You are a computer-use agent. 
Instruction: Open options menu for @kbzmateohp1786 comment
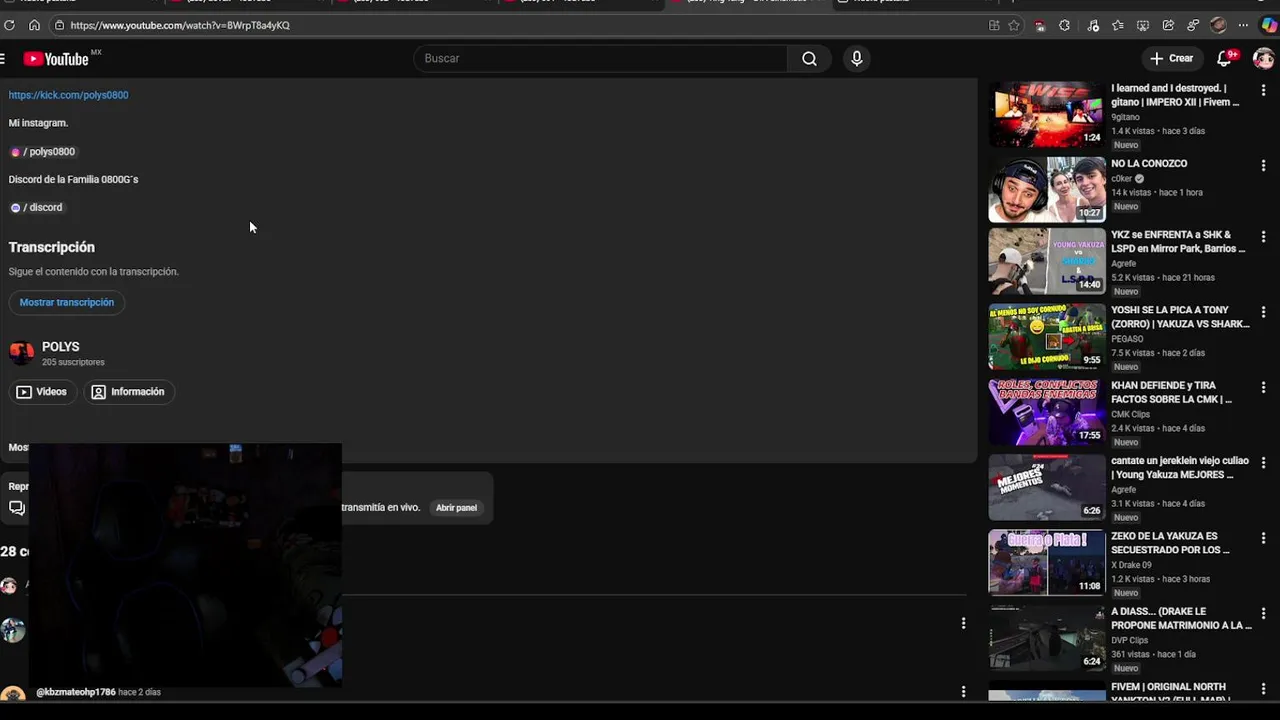(963, 691)
